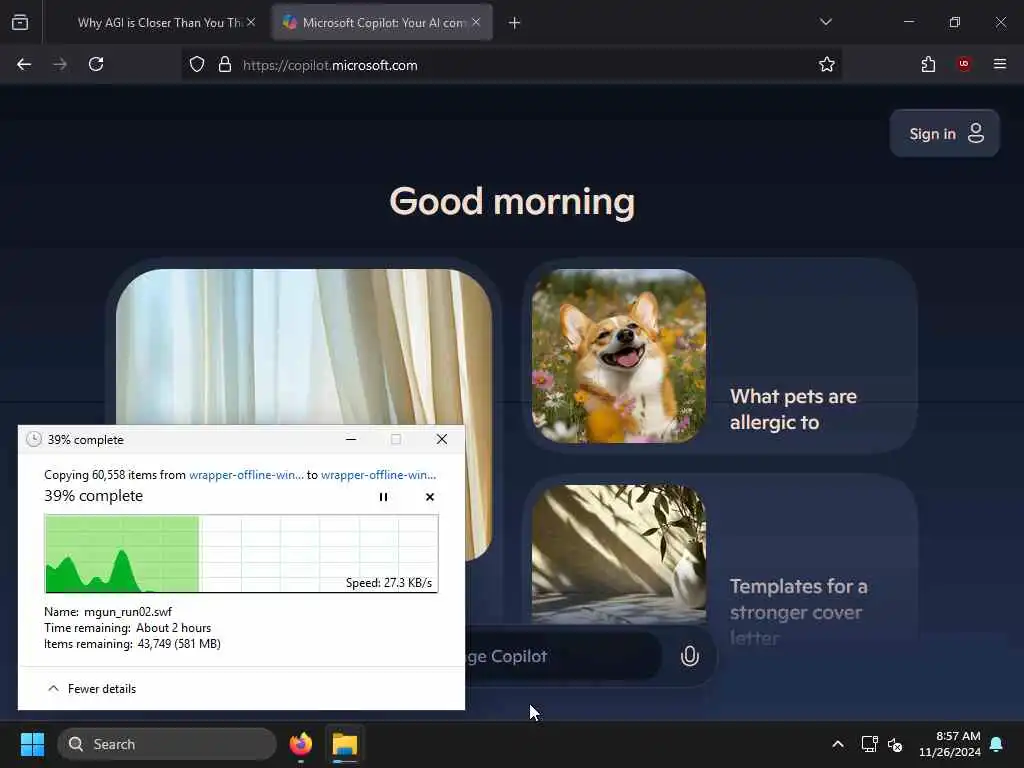Open the corgi dog image card

point(619,356)
